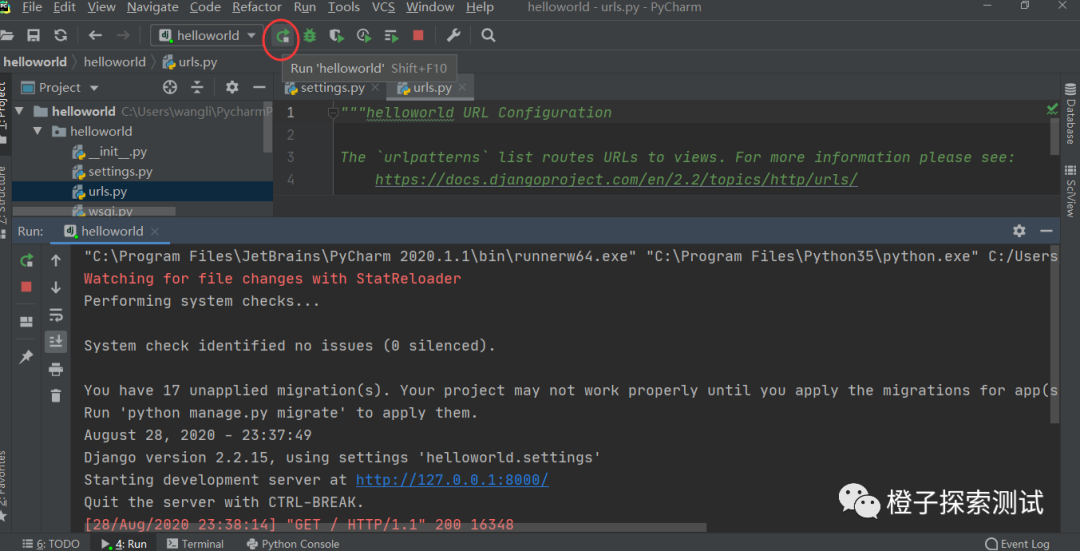
Task: Open the File menu
Action: tap(32, 8)
